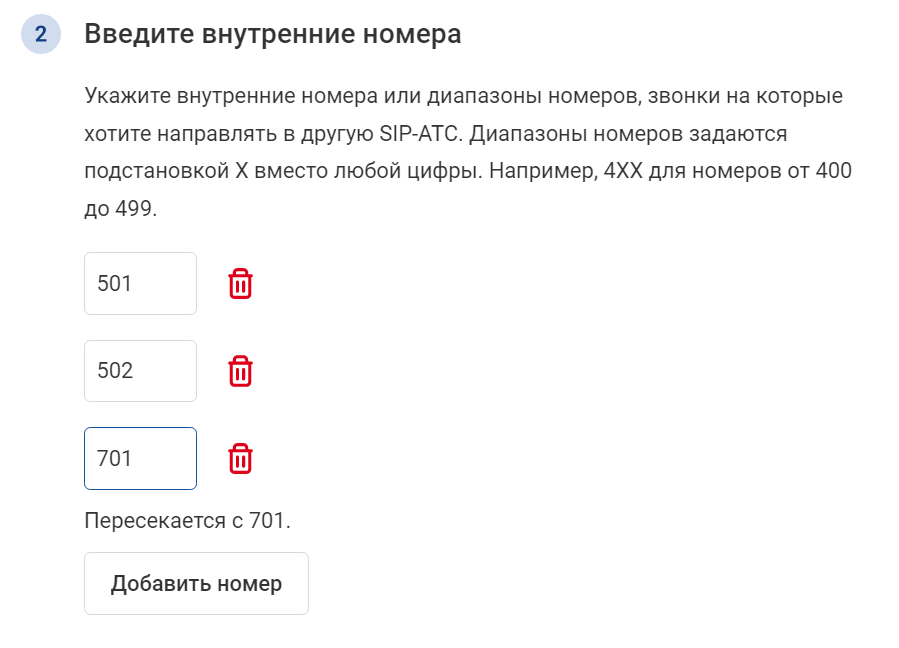Viewport: 899px width, 648px height.
Task: Focus the input field containing 501
Action: tap(140, 283)
